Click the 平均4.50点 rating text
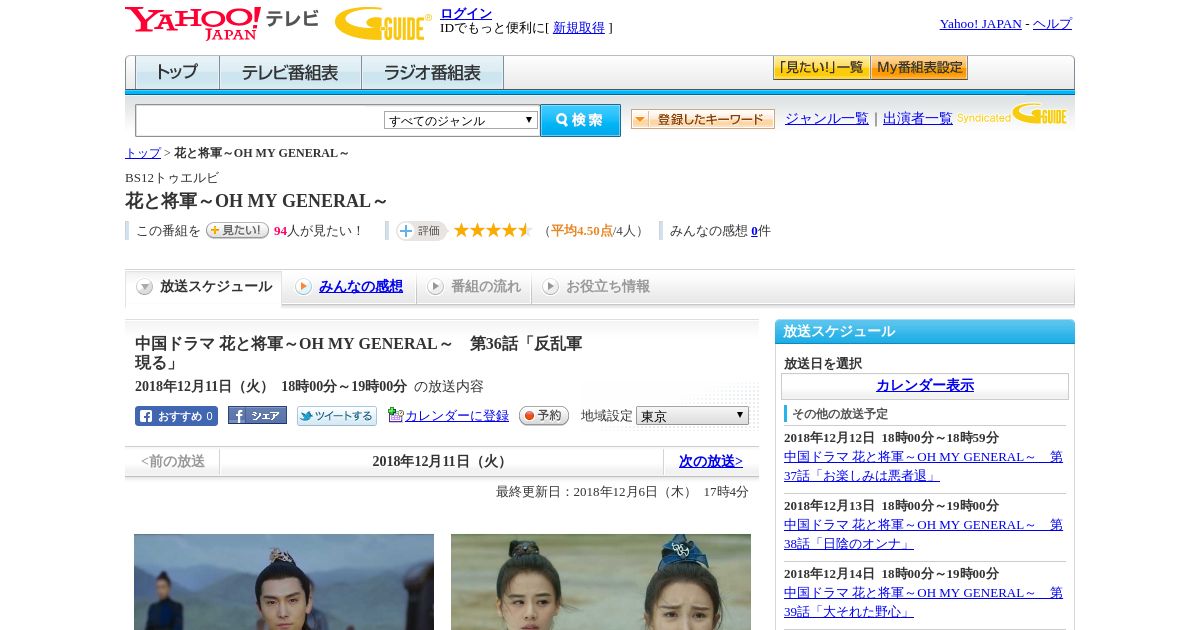 [x=582, y=231]
